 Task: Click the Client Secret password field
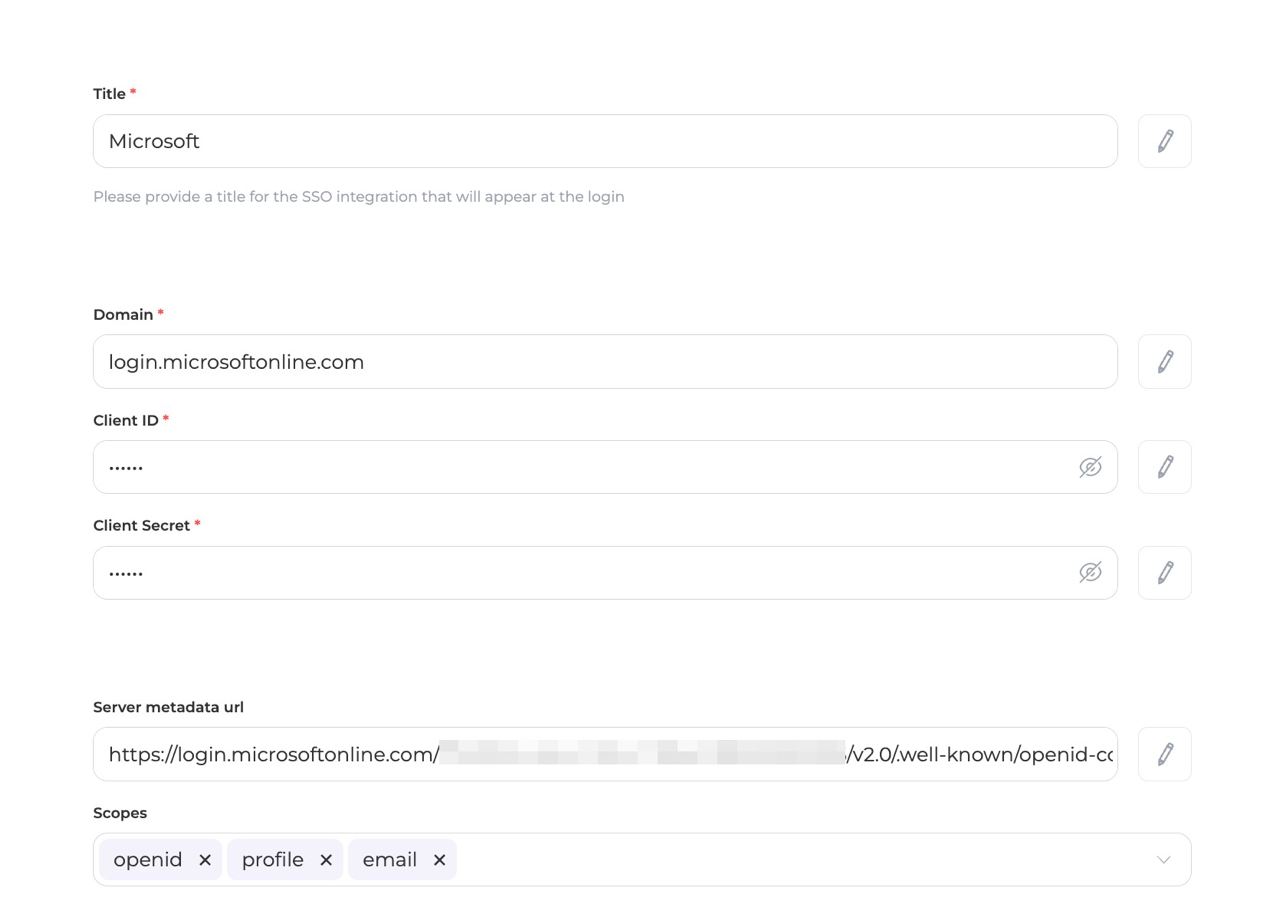[x=580, y=573]
